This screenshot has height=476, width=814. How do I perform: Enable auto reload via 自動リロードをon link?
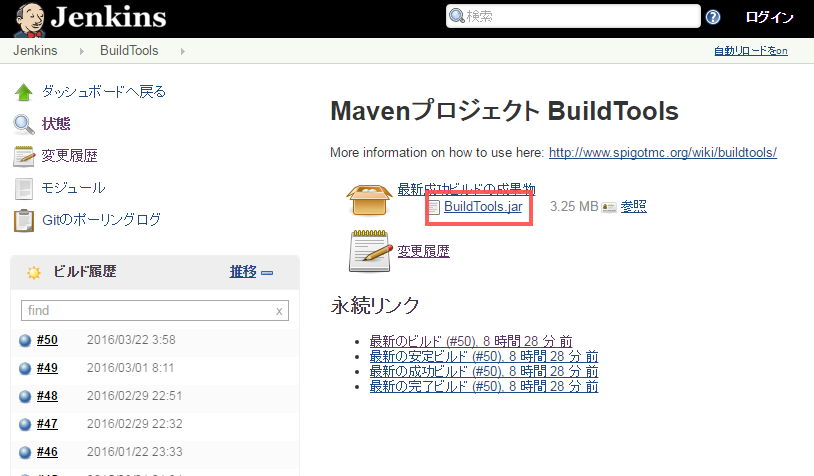pos(751,51)
